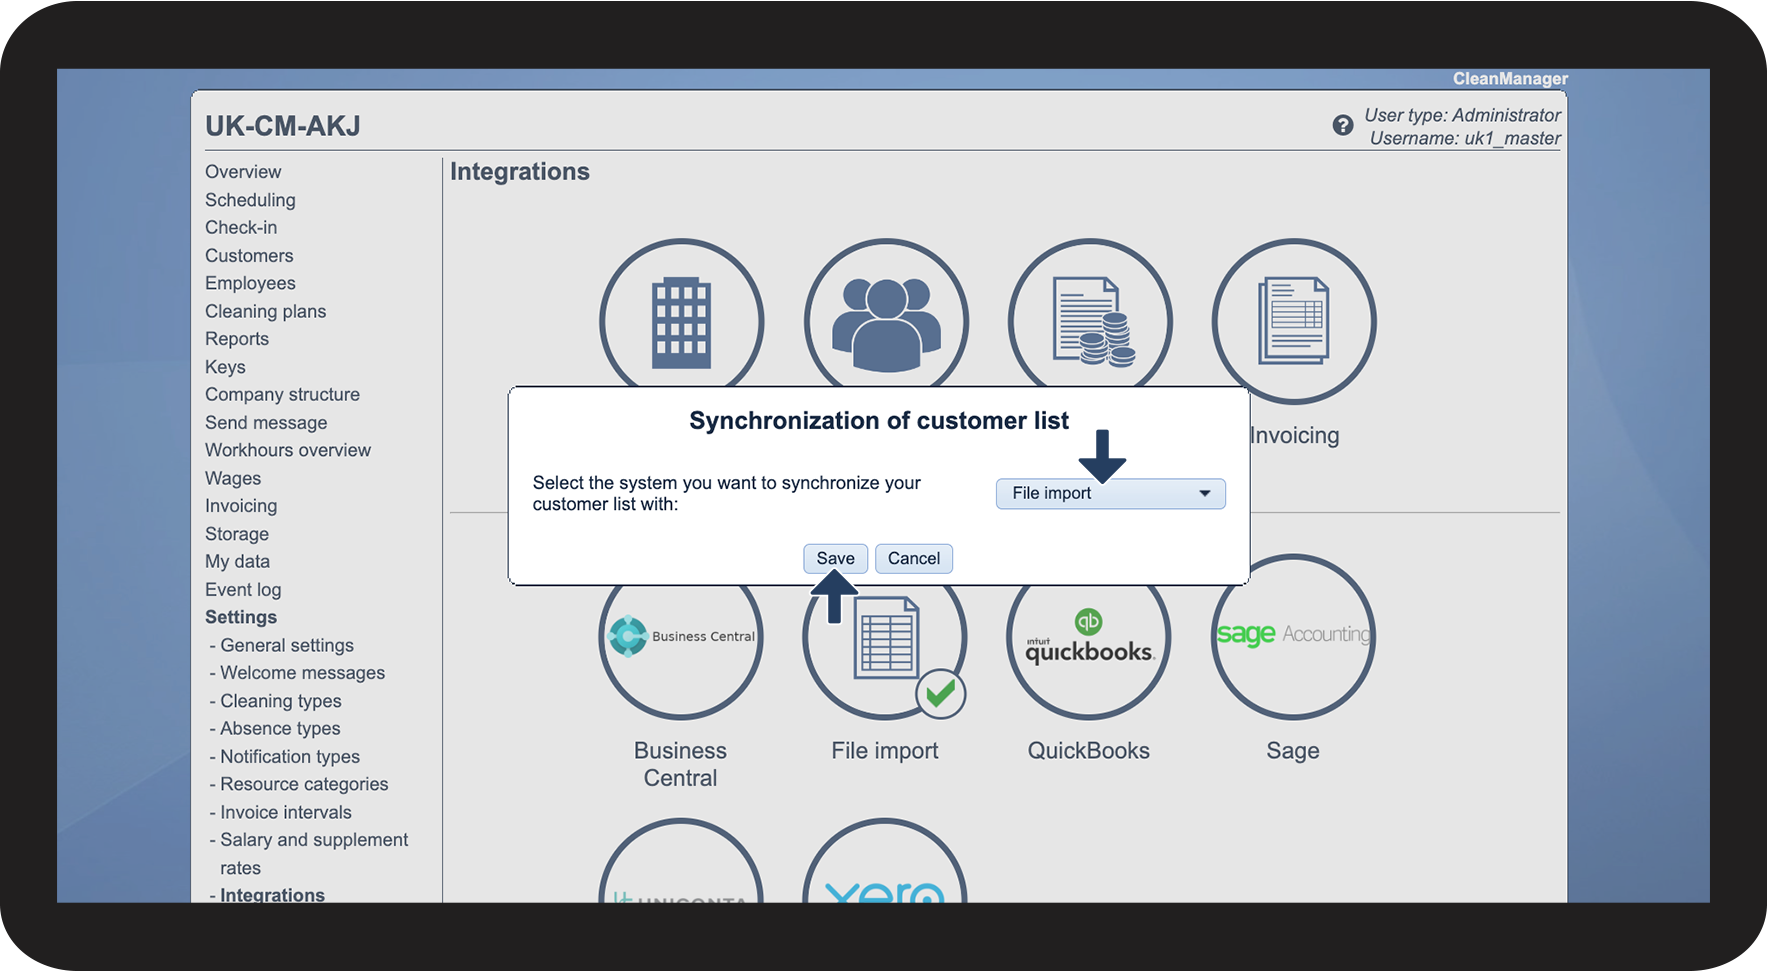Click the File import label under icon
The height and width of the screenshot is (971, 1767).
(x=885, y=750)
